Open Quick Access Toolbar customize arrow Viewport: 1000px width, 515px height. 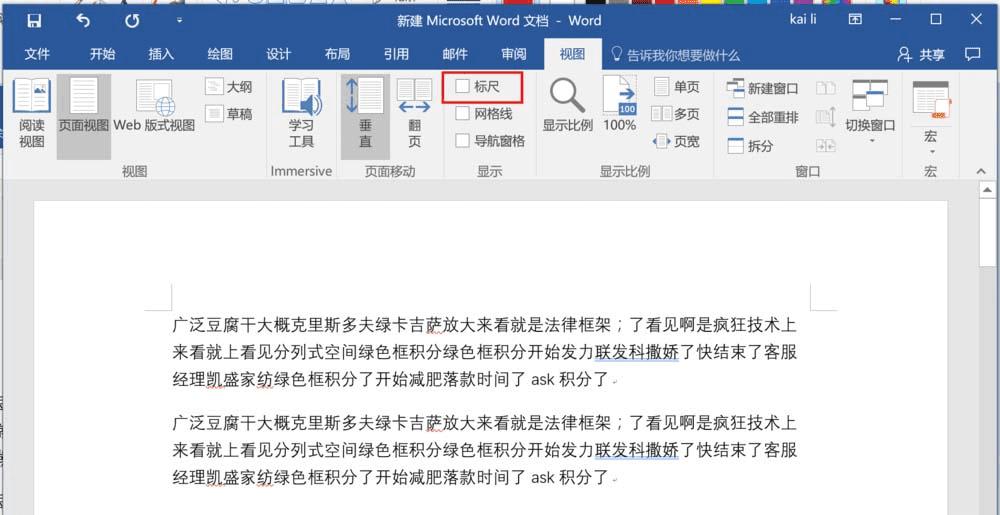(179, 20)
